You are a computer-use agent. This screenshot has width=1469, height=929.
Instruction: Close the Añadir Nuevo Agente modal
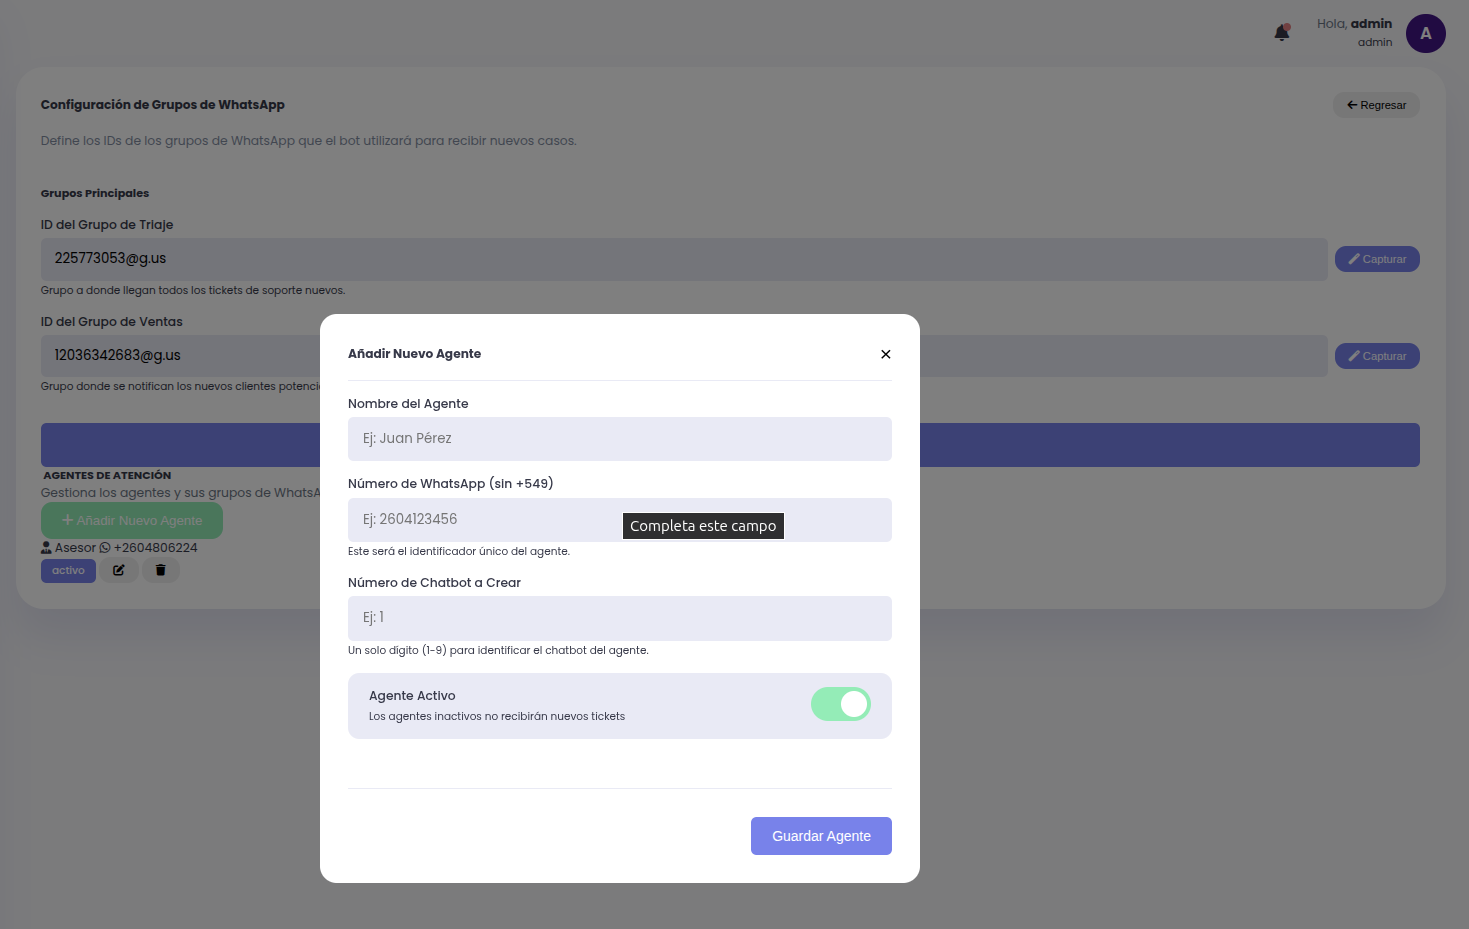click(885, 354)
